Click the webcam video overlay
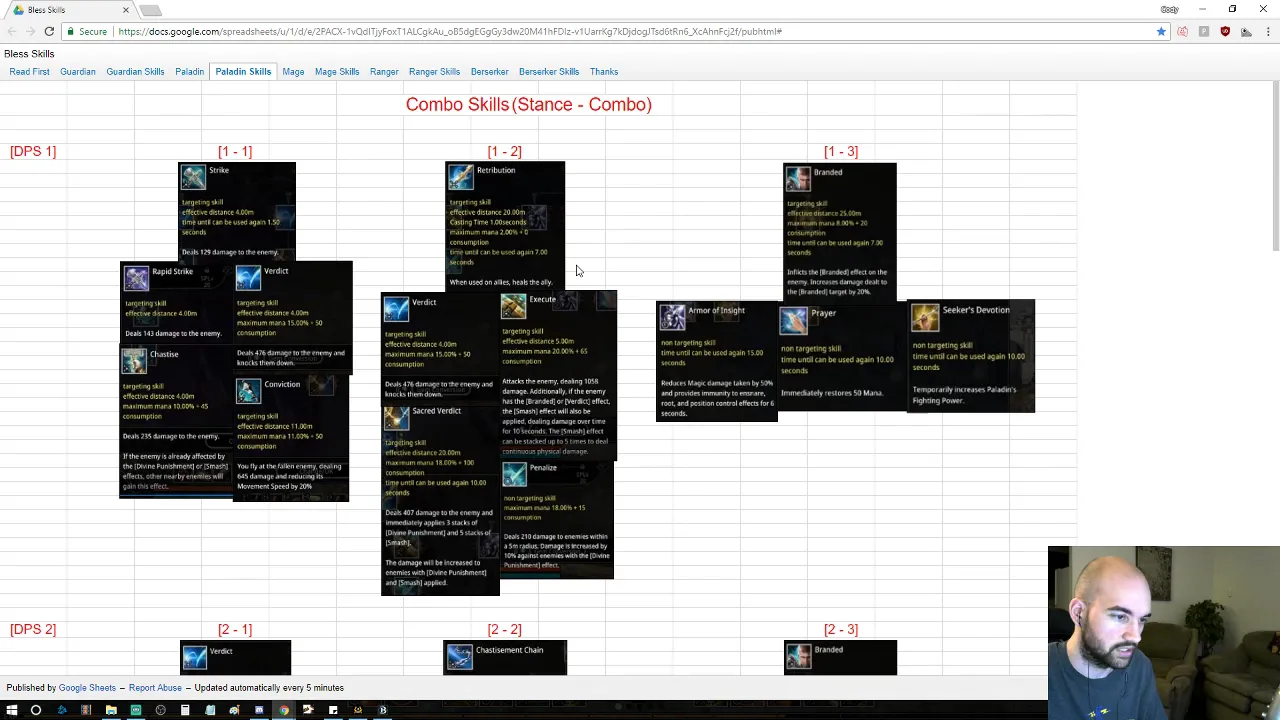1280x720 pixels. point(1163,632)
